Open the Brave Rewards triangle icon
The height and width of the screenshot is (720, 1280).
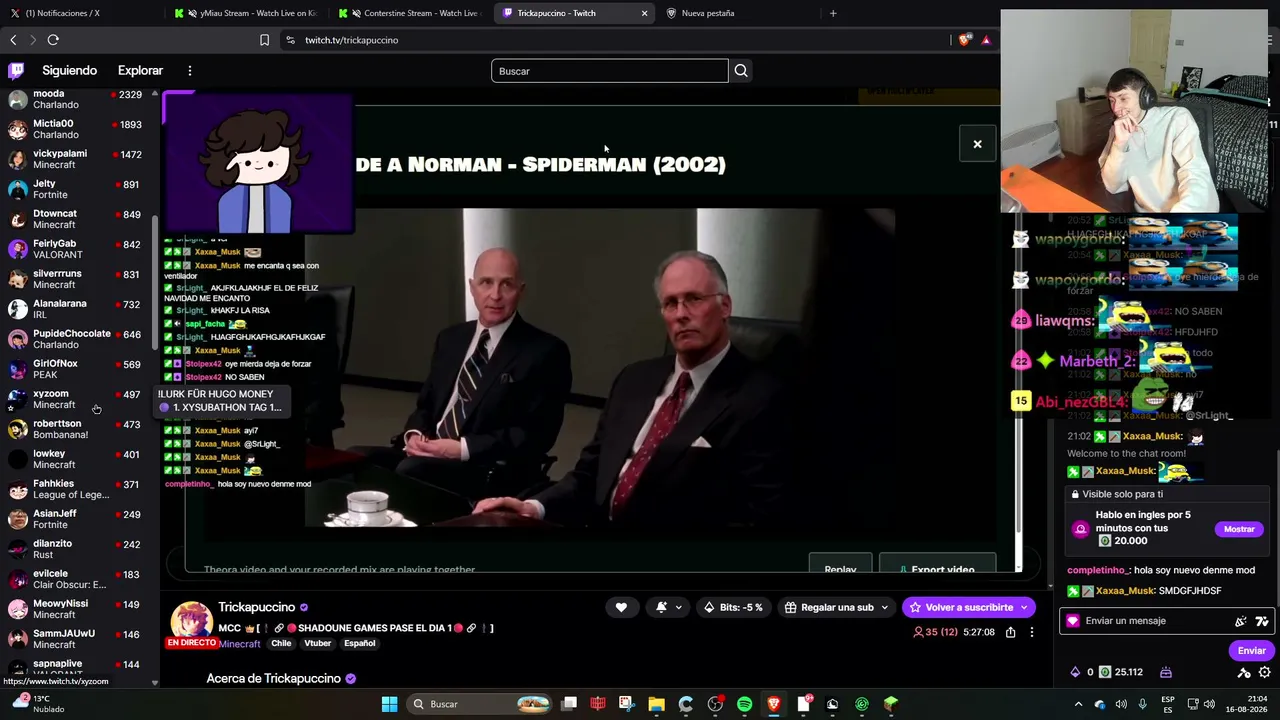click(x=985, y=40)
